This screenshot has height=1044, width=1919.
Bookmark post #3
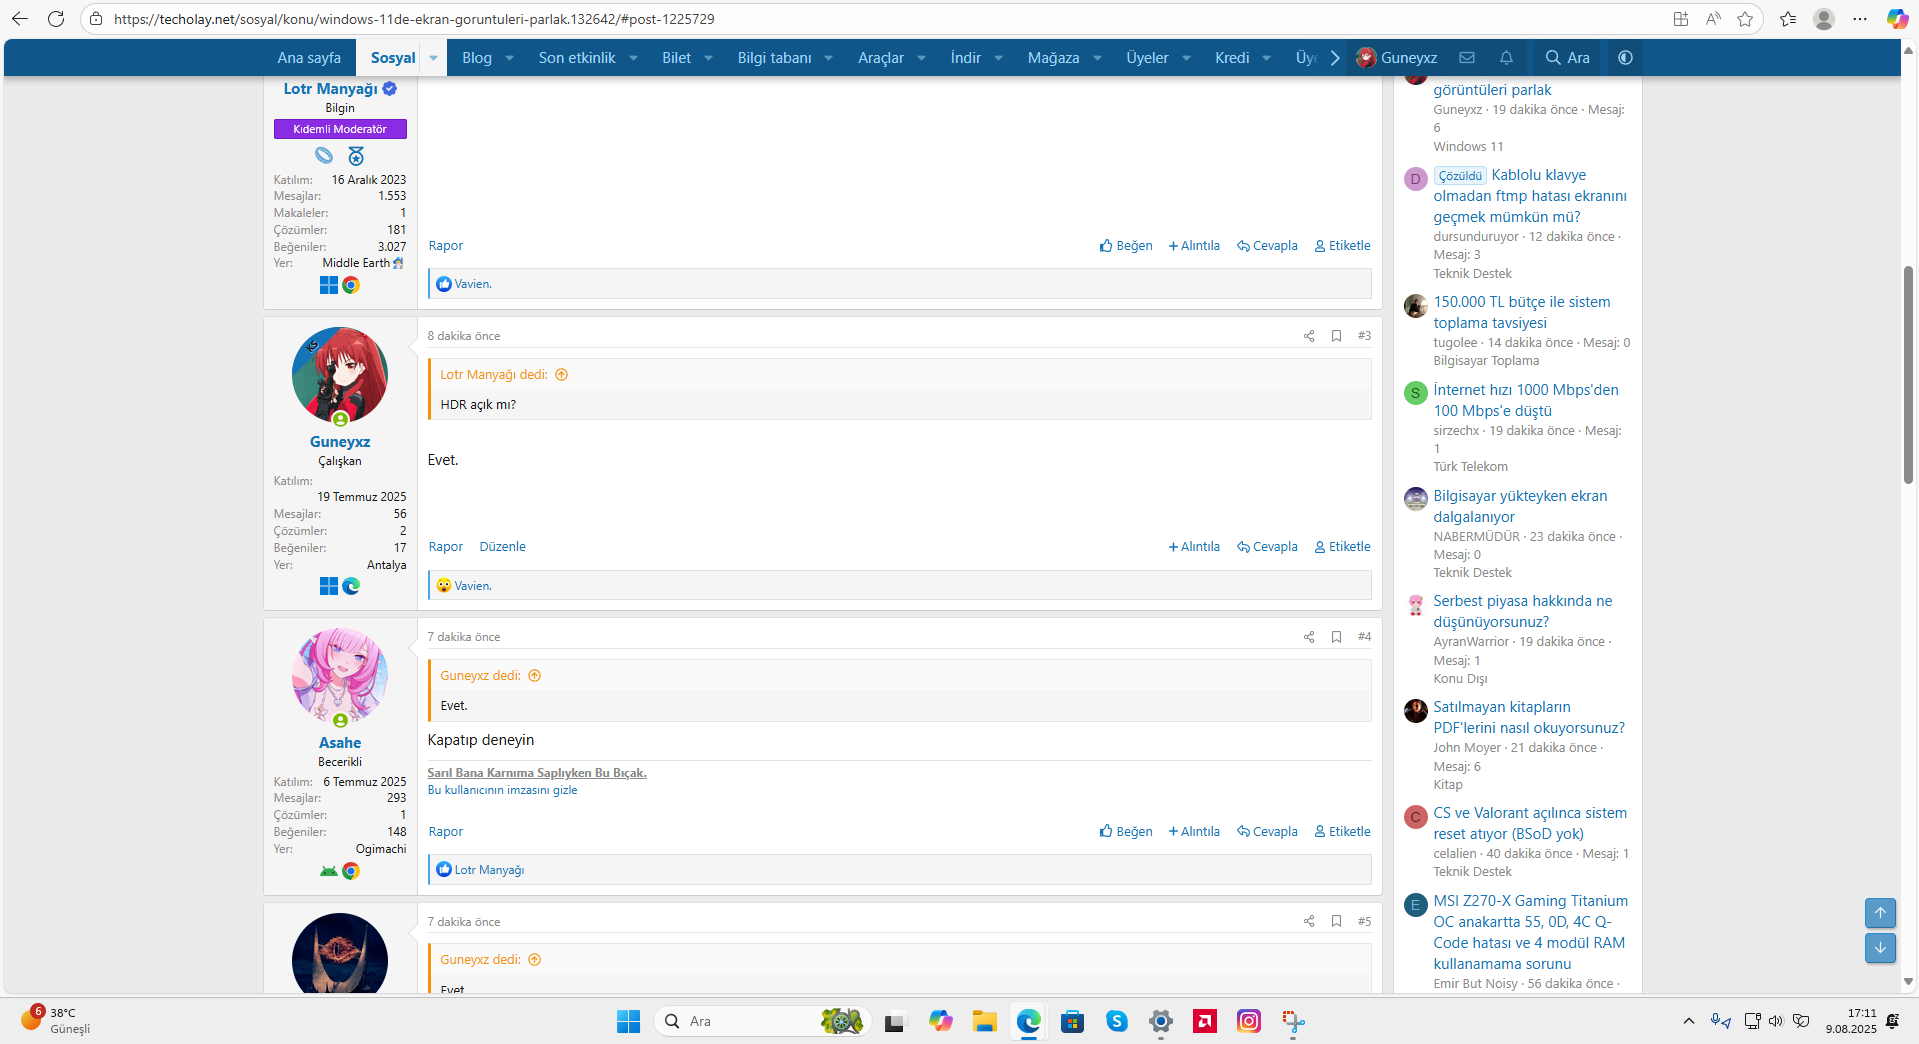click(1336, 336)
